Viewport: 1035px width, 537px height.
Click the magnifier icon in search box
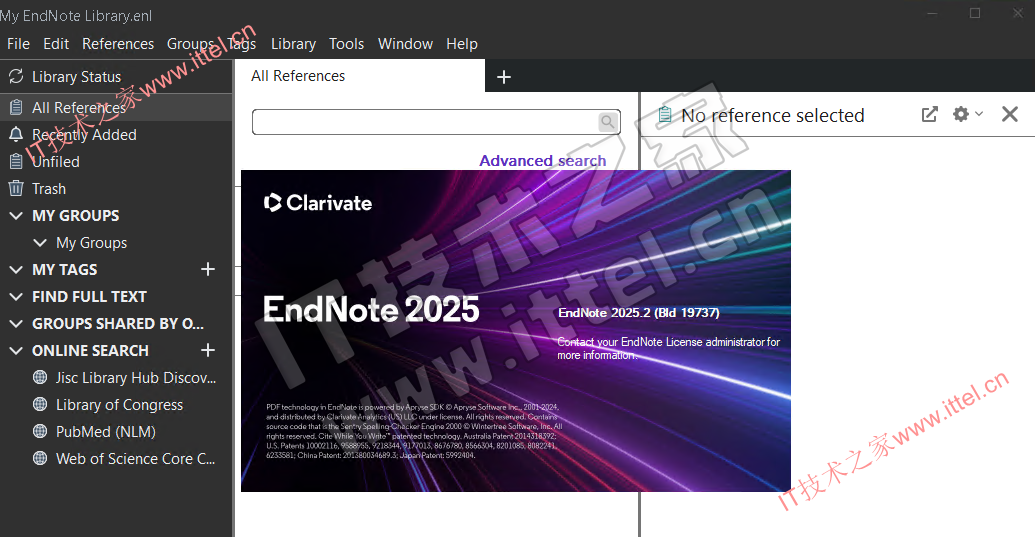coord(607,122)
